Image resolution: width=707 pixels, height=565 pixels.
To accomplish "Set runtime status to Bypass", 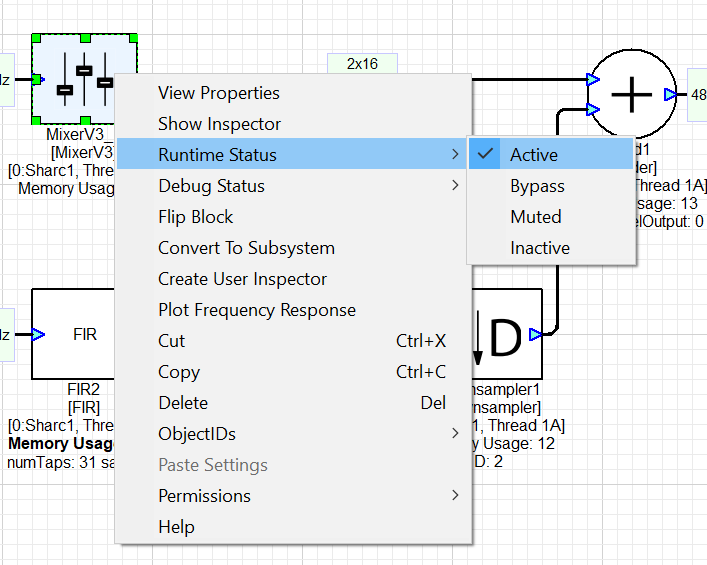I will click(551, 186).
